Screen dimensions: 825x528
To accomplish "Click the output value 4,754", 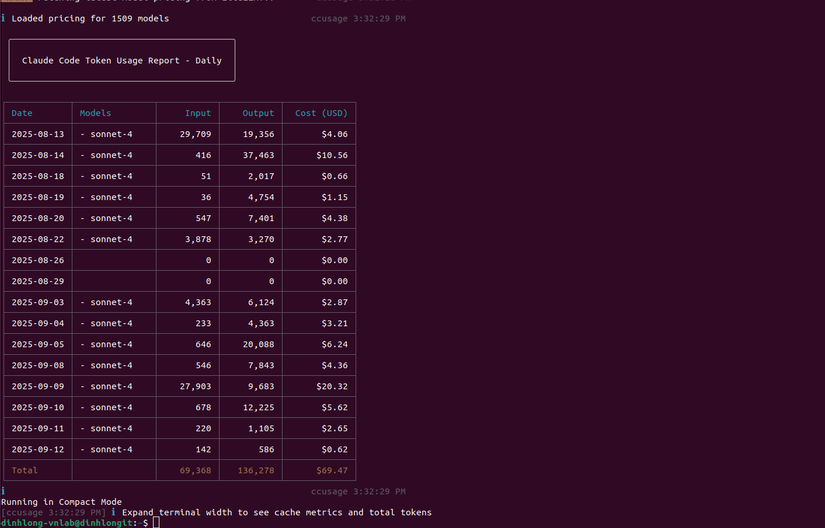I will point(261,197).
